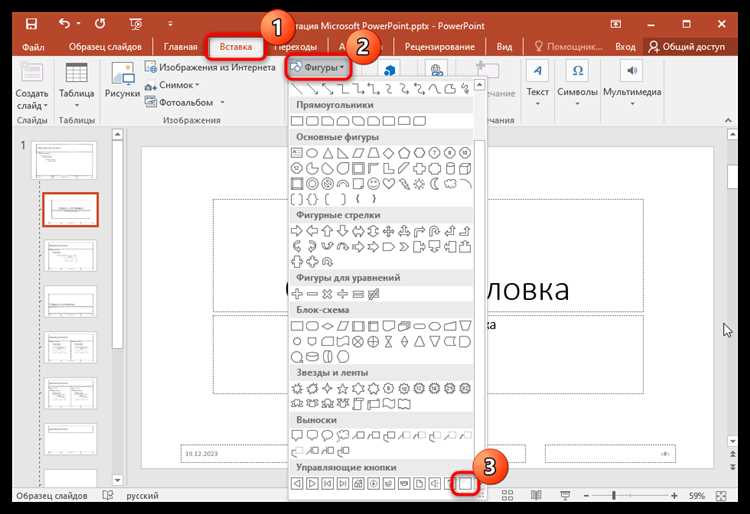Choose the oval speech bubble callout

[x=327, y=436]
